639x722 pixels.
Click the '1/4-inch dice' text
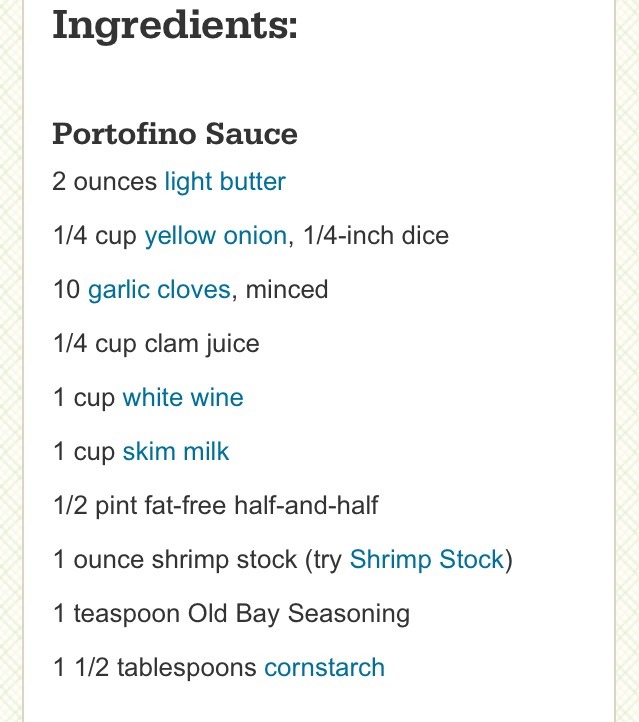click(x=376, y=236)
